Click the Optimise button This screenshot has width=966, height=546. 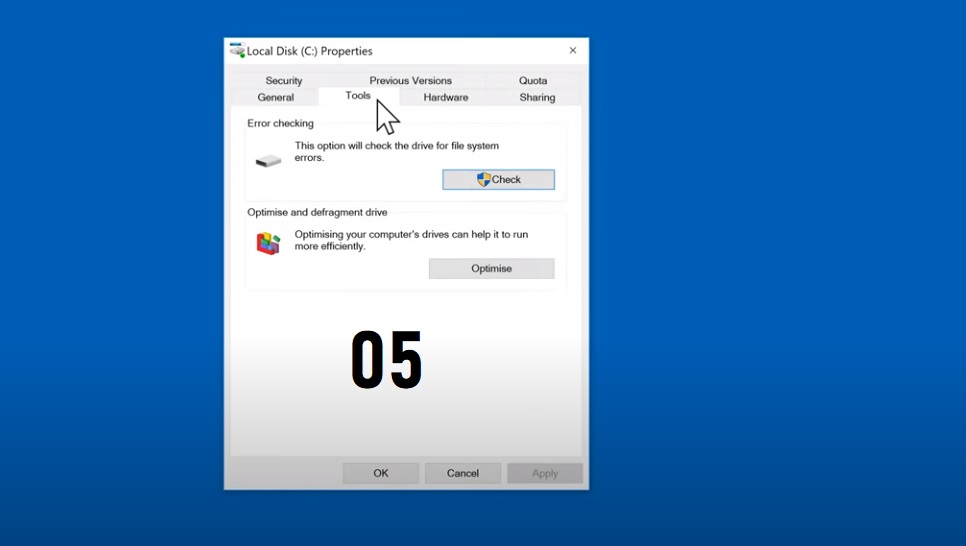point(492,269)
